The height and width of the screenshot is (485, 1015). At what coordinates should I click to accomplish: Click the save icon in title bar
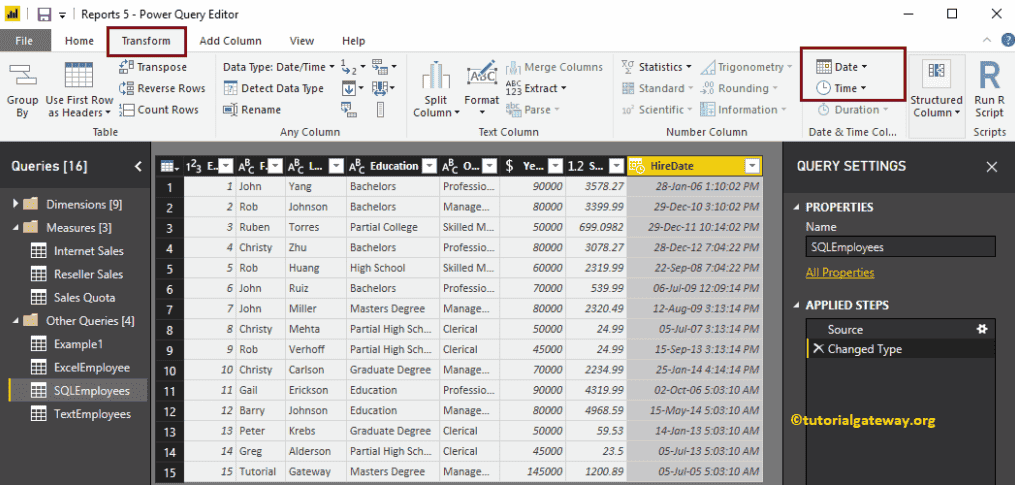click(x=44, y=14)
